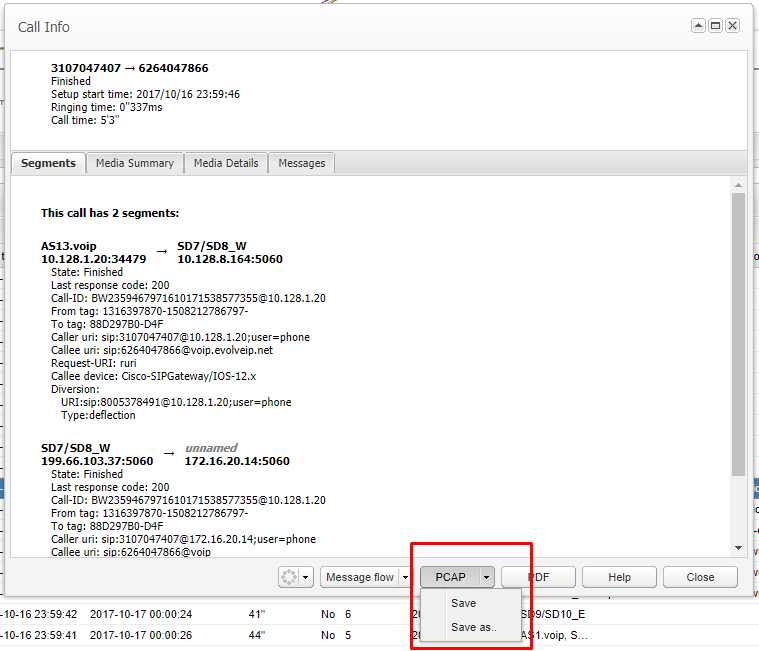Maximize the Call Info dialog
This screenshot has height=651, width=759.
(716, 26)
